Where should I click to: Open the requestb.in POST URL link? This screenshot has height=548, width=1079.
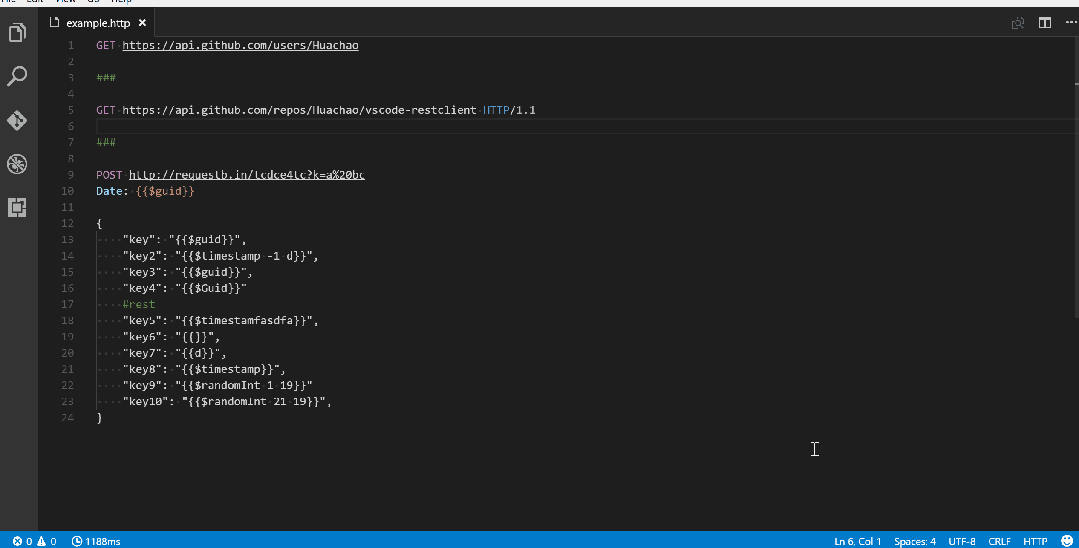pos(246,175)
